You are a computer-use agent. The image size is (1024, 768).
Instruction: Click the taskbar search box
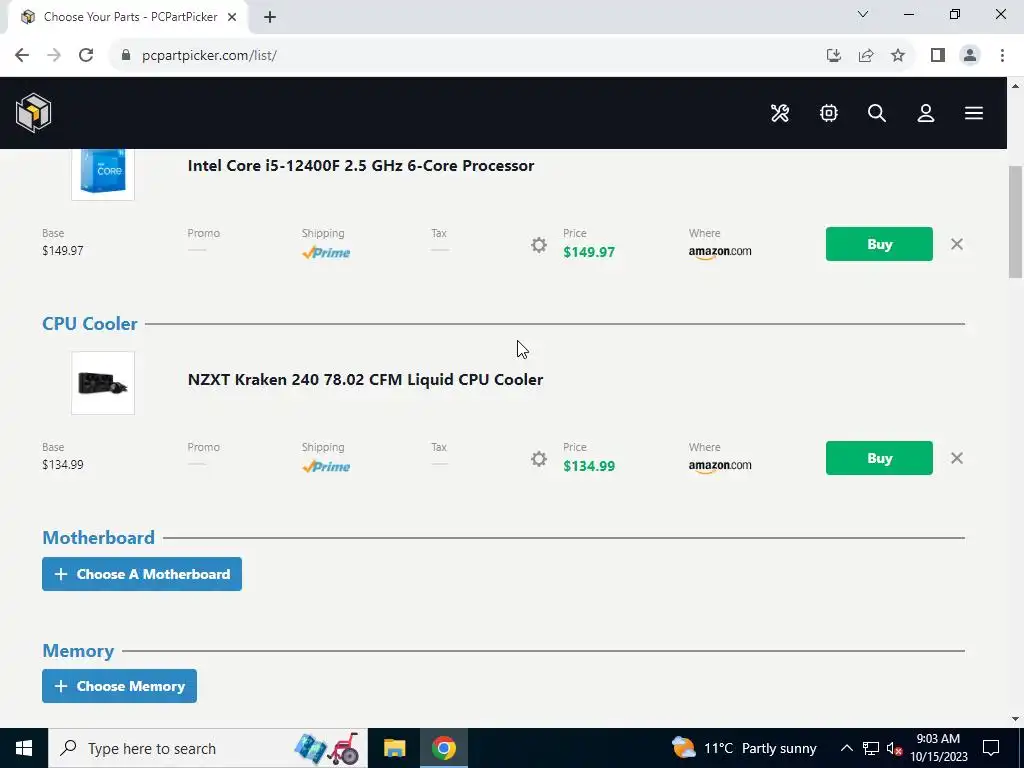click(208, 748)
